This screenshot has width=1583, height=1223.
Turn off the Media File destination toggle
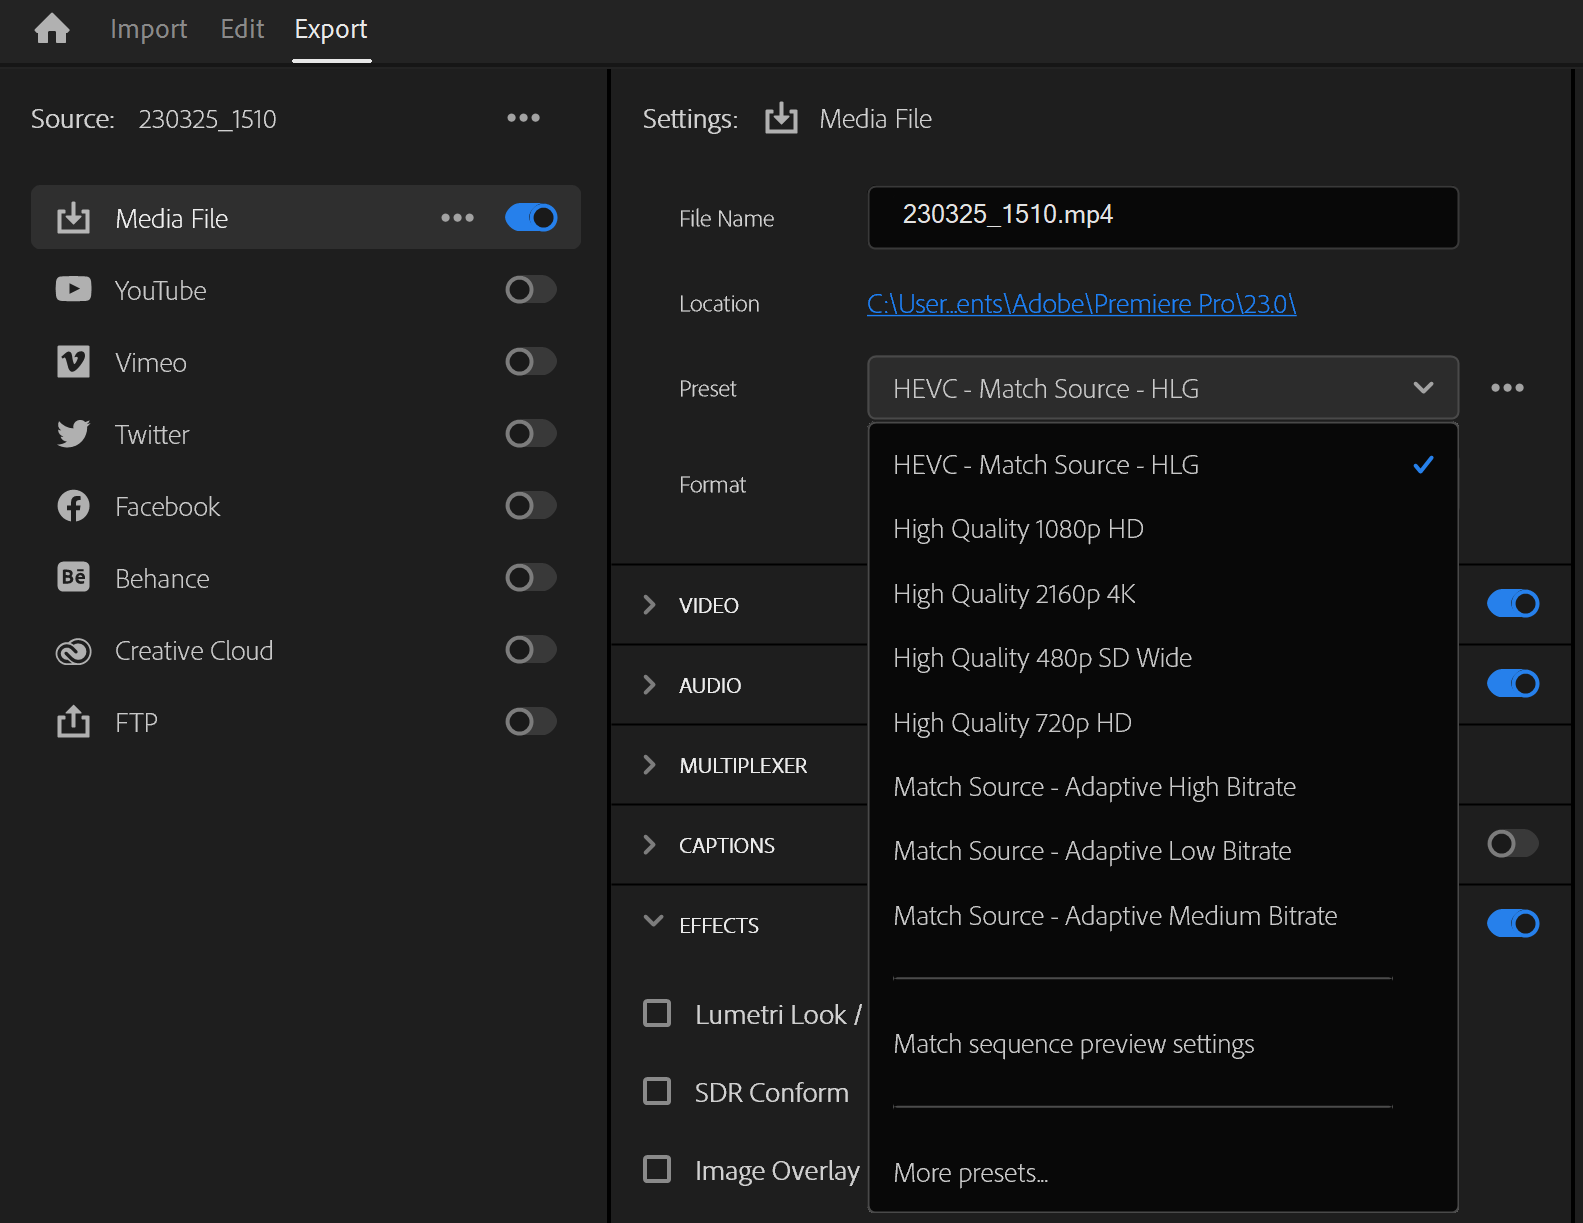point(531,218)
